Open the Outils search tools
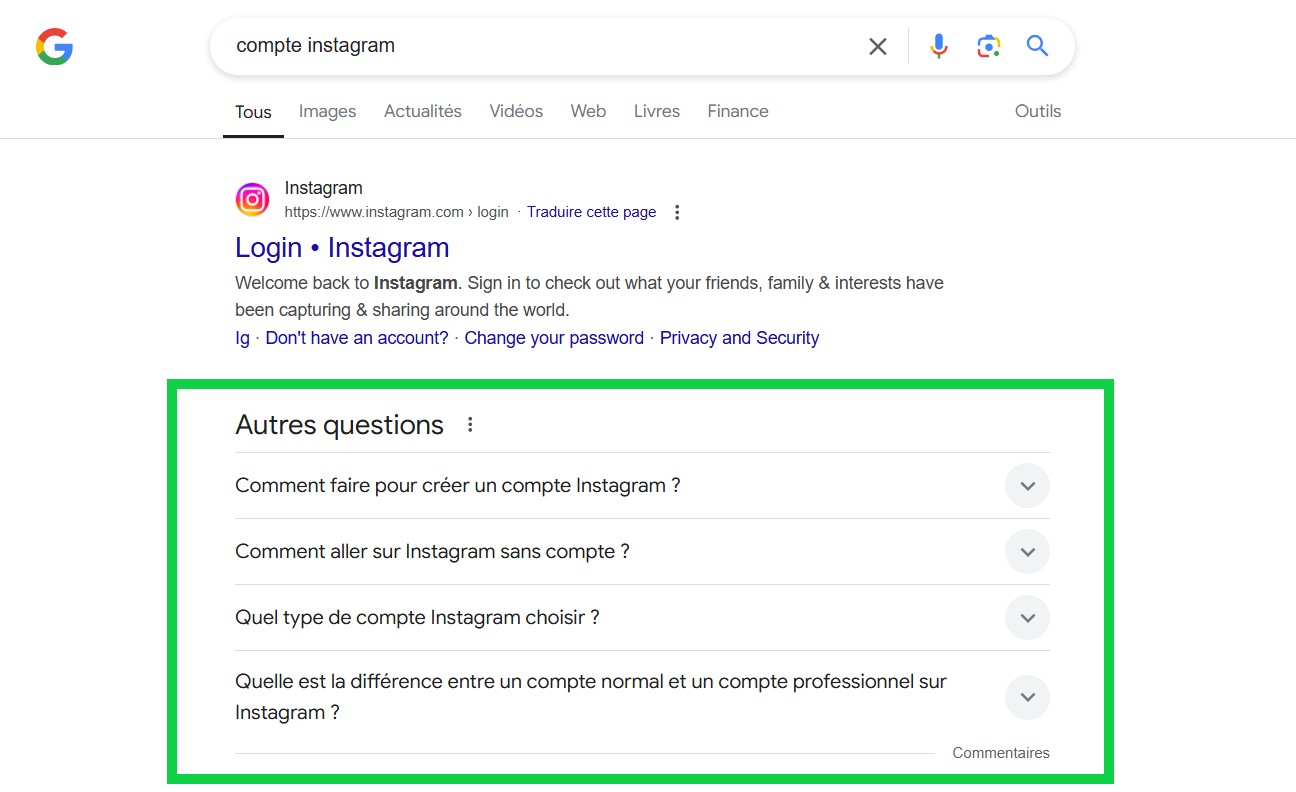Viewport: 1296px width, 792px height. pos(1038,111)
